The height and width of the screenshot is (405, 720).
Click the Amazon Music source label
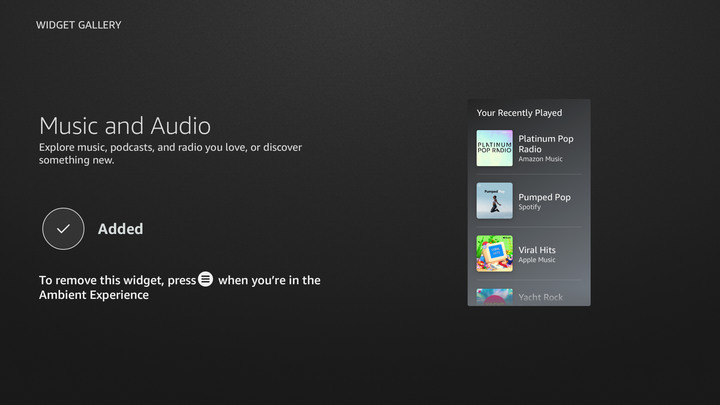click(540, 159)
